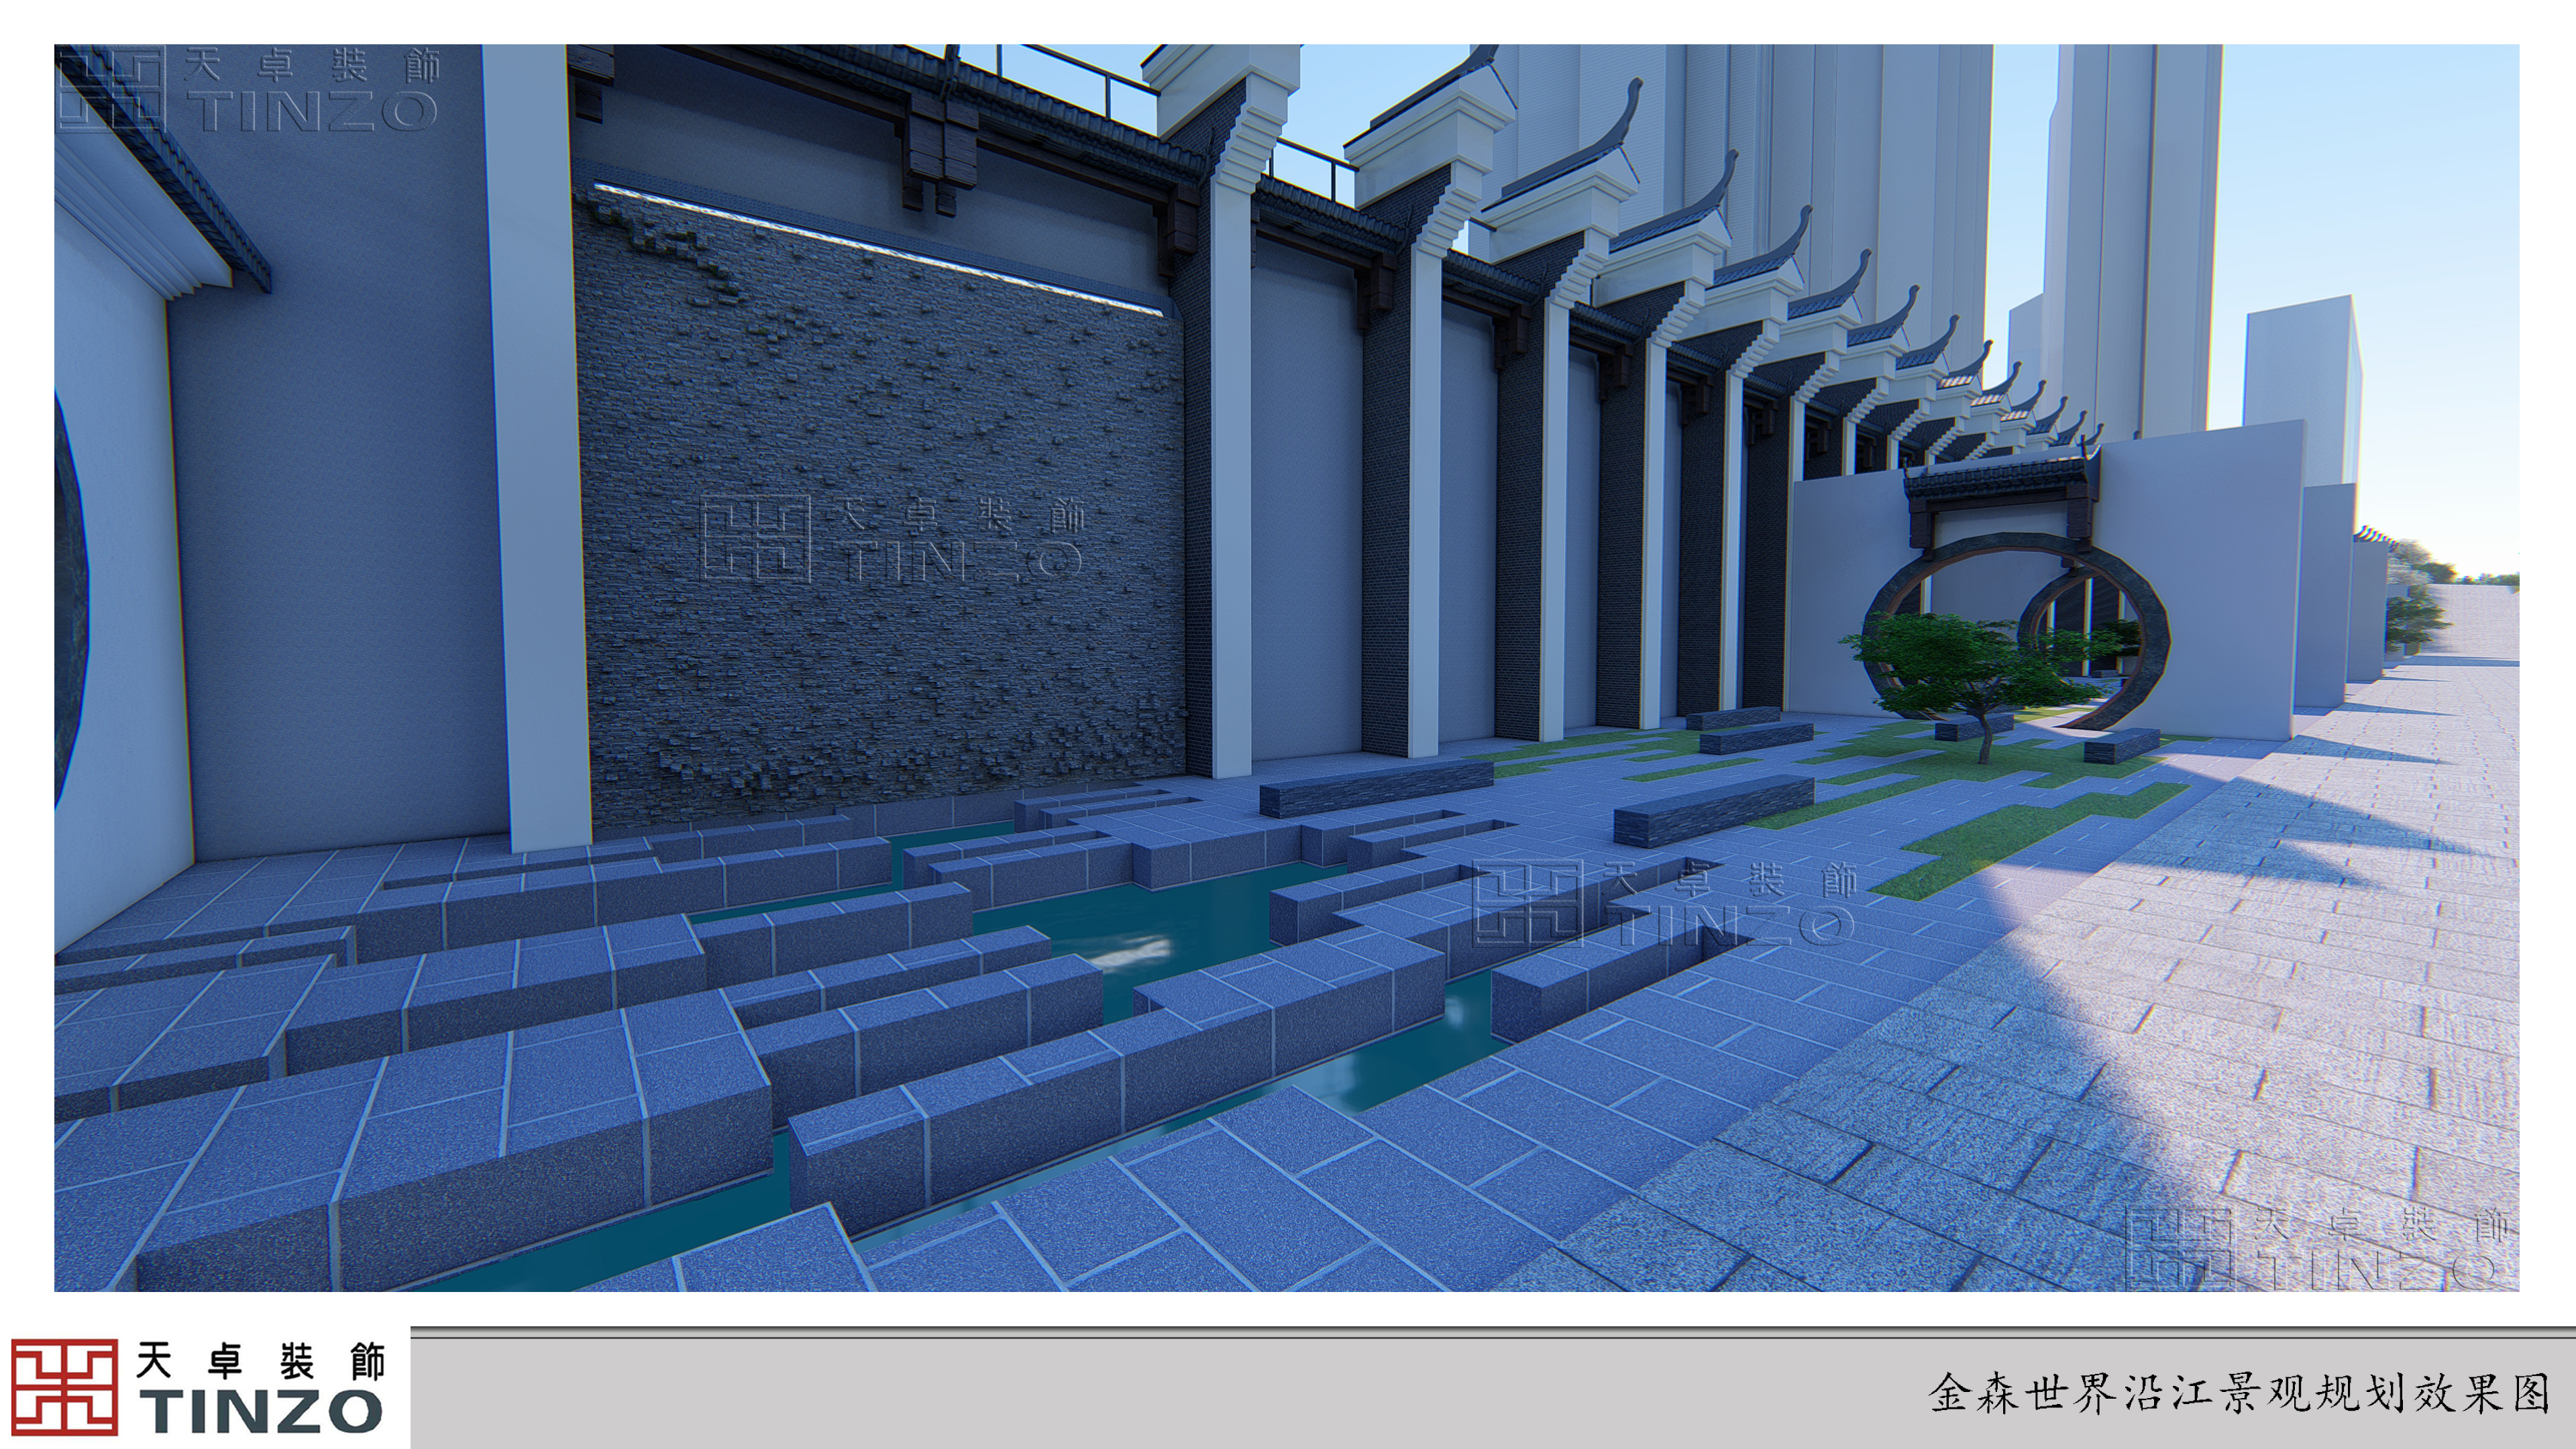Click the TINZO watermark over the water channel
2576x1449 pixels.
tap(1664, 904)
